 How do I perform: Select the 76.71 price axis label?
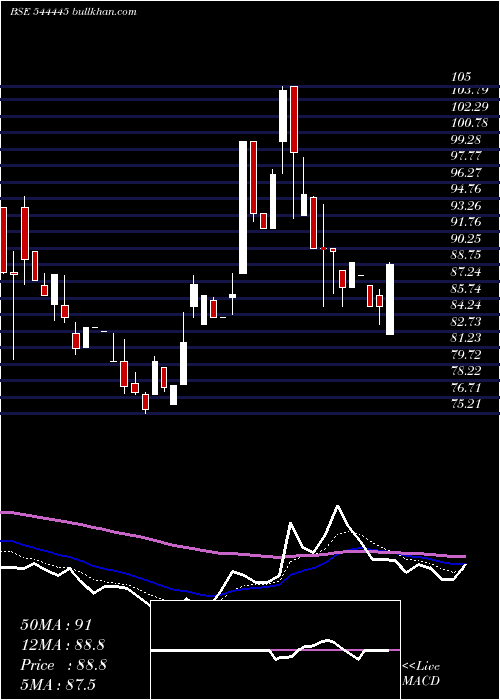[466, 387]
